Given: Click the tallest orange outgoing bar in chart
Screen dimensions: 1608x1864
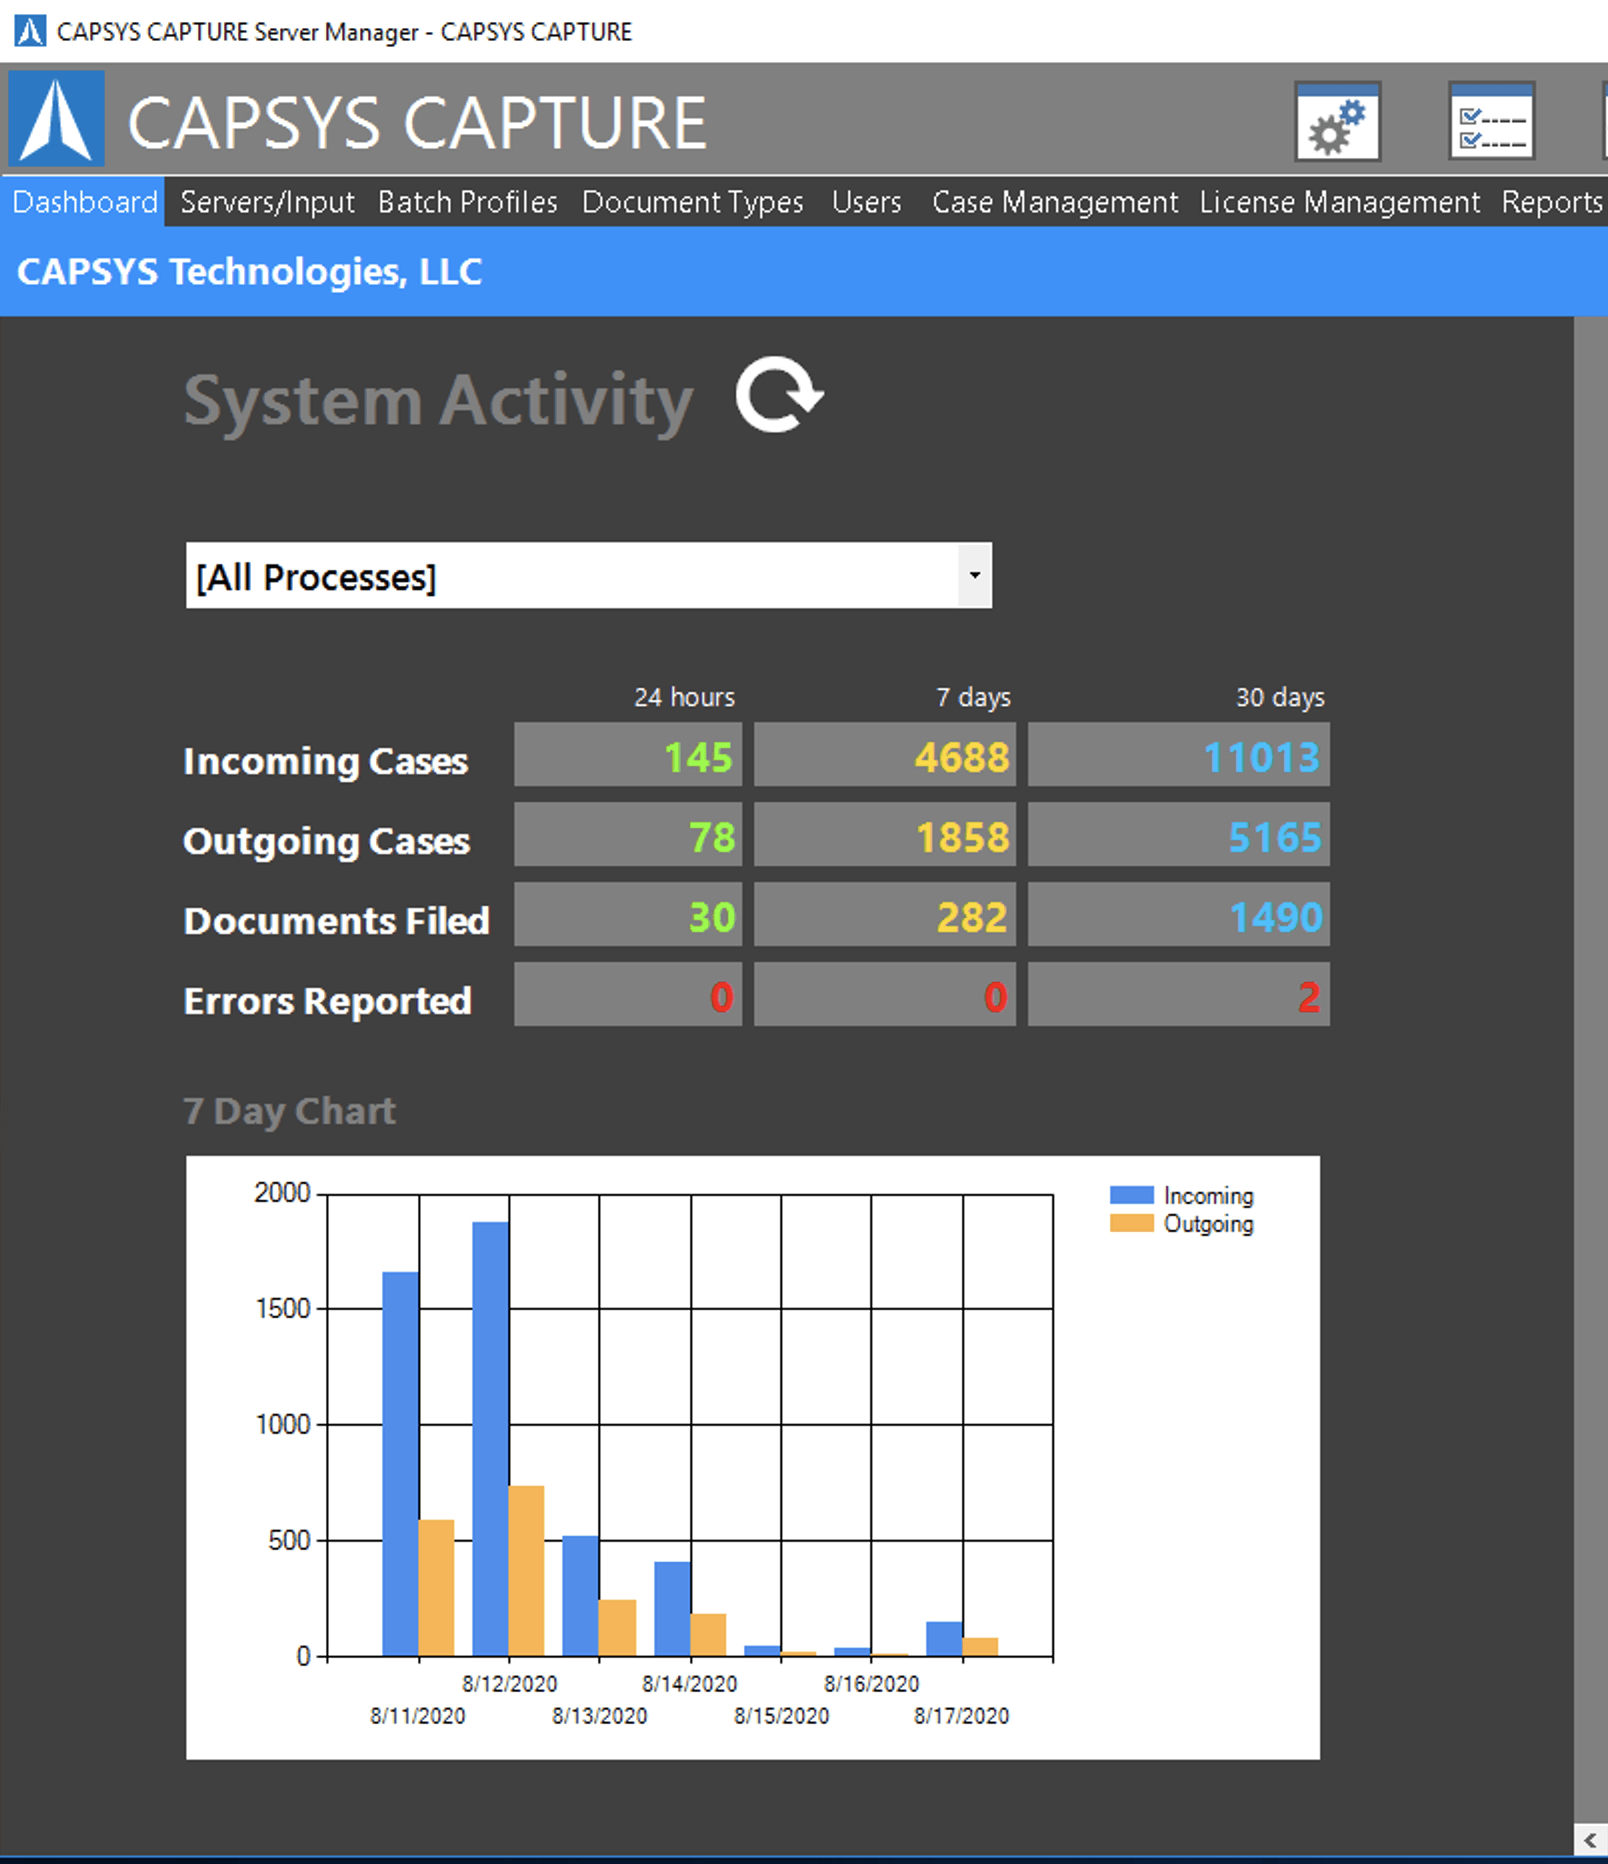Looking at the screenshot, I should click(x=526, y=1570).
